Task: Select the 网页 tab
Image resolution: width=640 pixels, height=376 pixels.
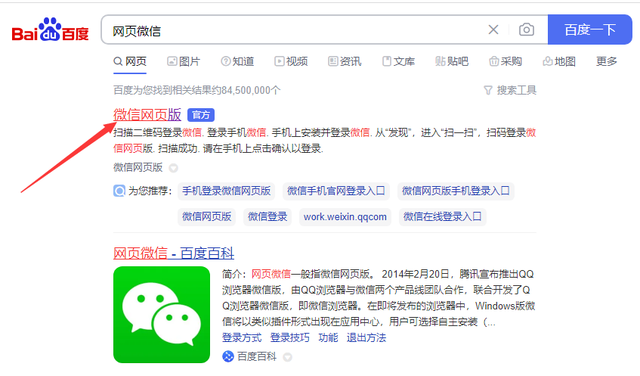Action: coord(130,62)
